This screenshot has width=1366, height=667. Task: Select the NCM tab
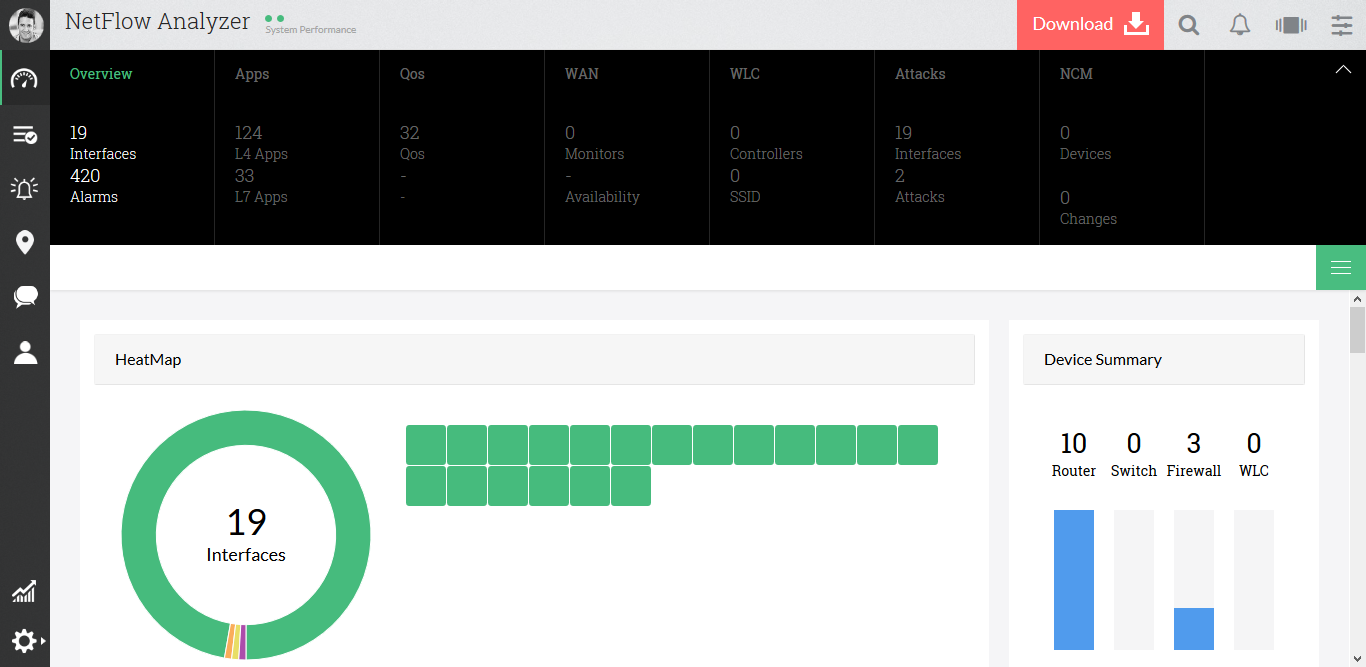point(1076,74)
